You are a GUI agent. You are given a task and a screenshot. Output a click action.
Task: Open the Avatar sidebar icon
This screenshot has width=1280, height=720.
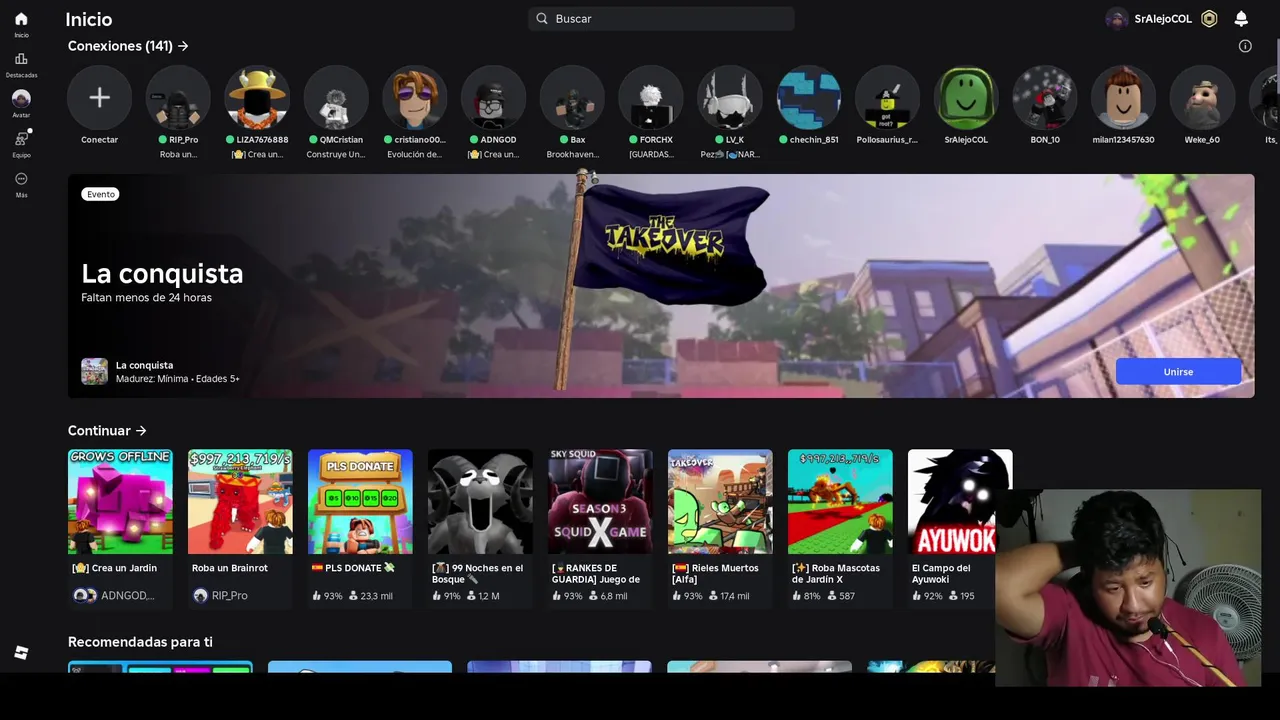tap(21, 99)
